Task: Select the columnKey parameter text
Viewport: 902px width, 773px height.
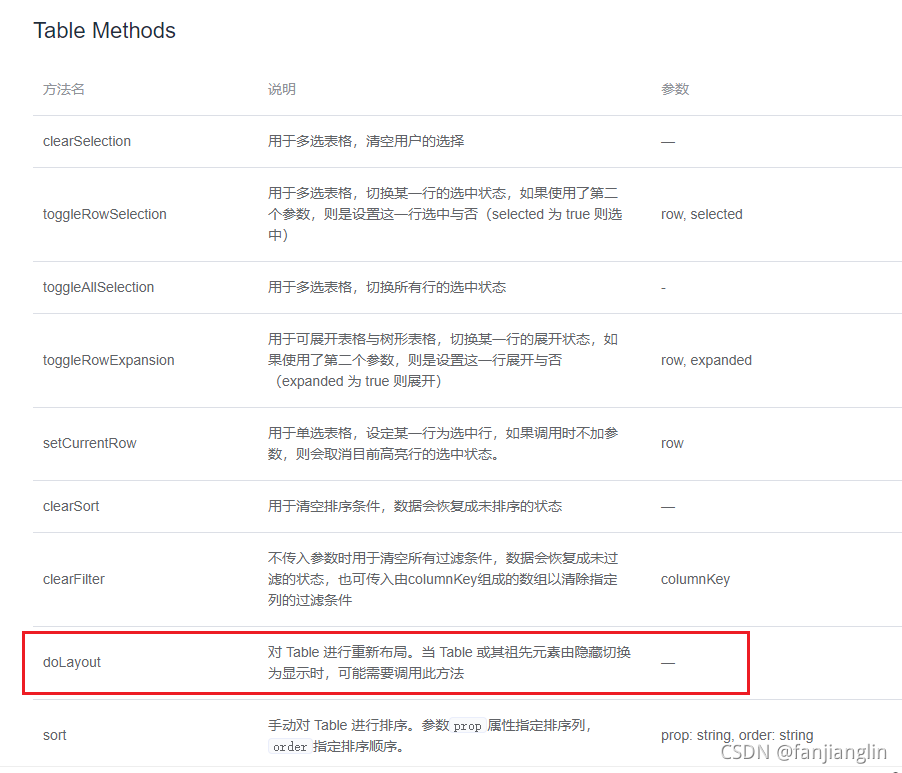Action: 695,579
